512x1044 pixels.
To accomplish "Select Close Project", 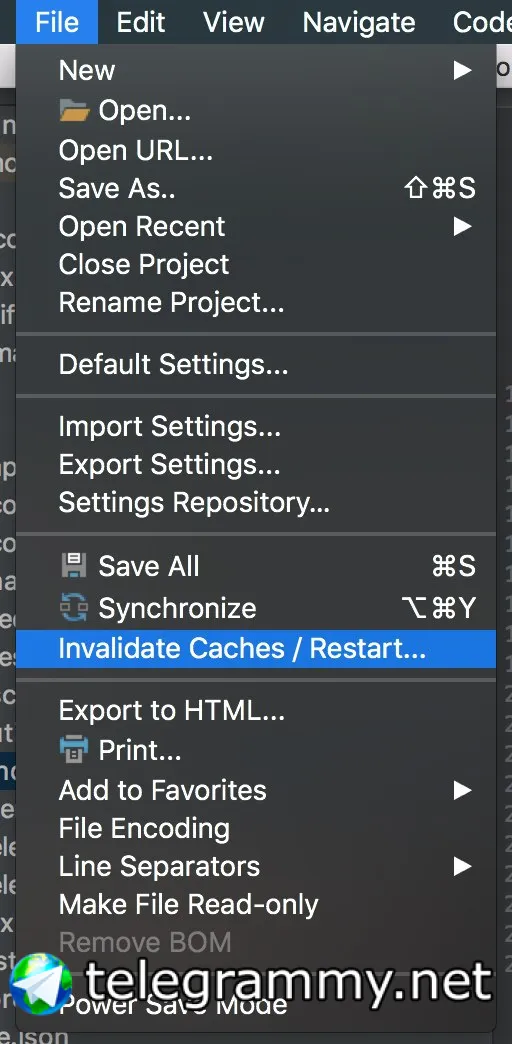I will point(256,264).
